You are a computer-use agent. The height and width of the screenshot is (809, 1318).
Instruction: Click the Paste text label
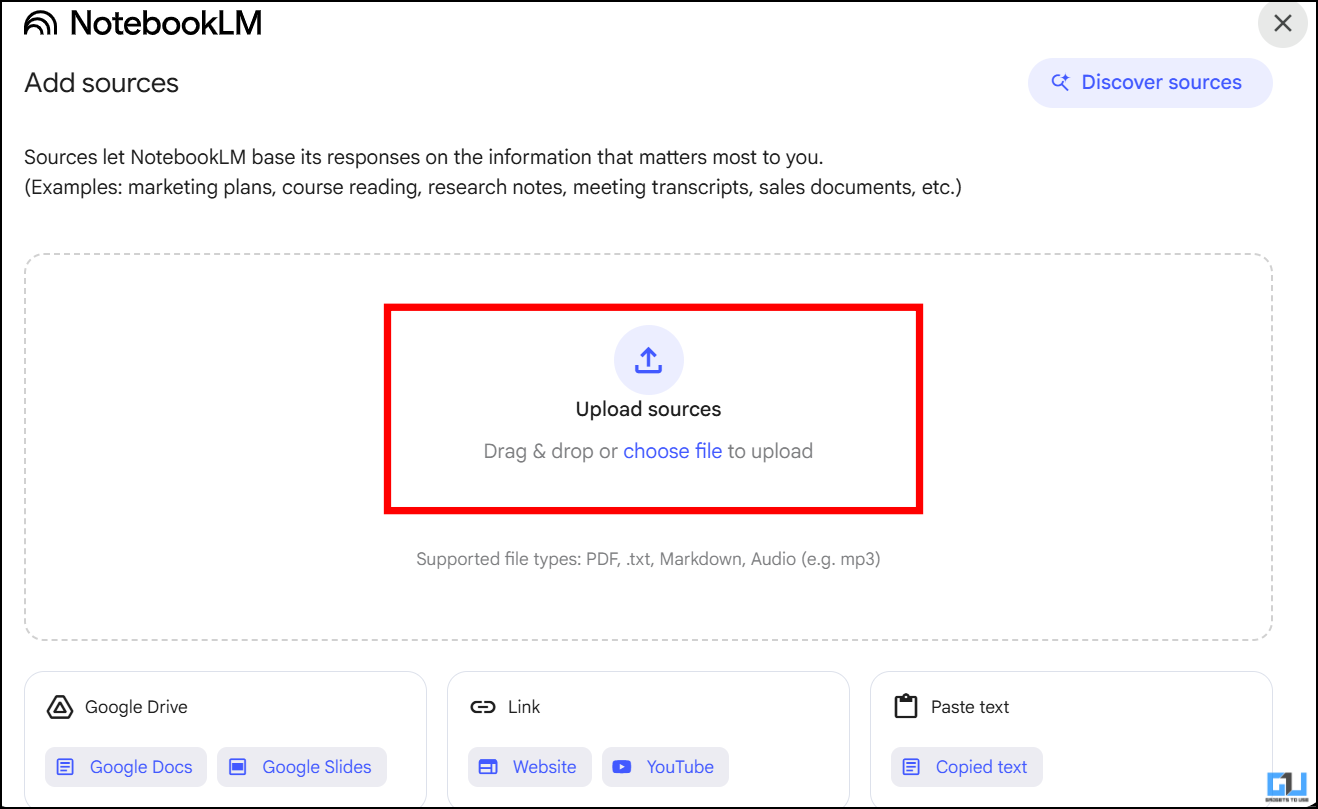tap(970, 707)
